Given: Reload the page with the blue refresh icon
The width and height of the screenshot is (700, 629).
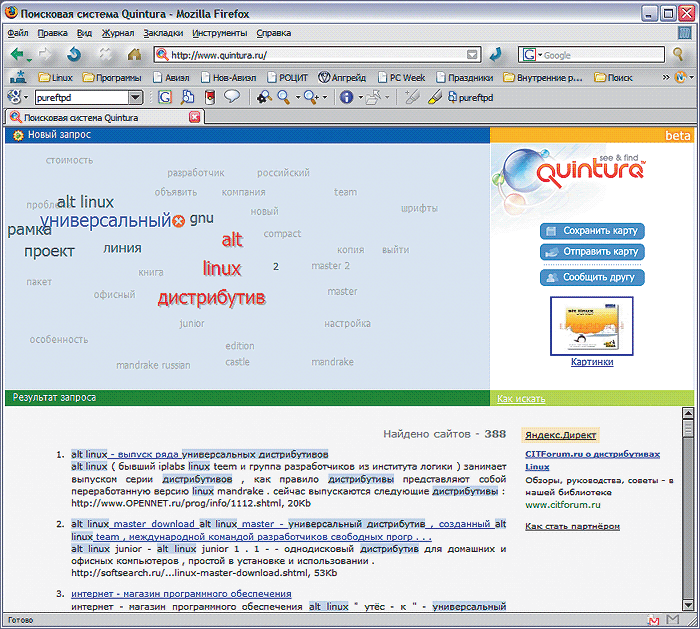Looking at the screenshot, I should click(x=74, y=54).
